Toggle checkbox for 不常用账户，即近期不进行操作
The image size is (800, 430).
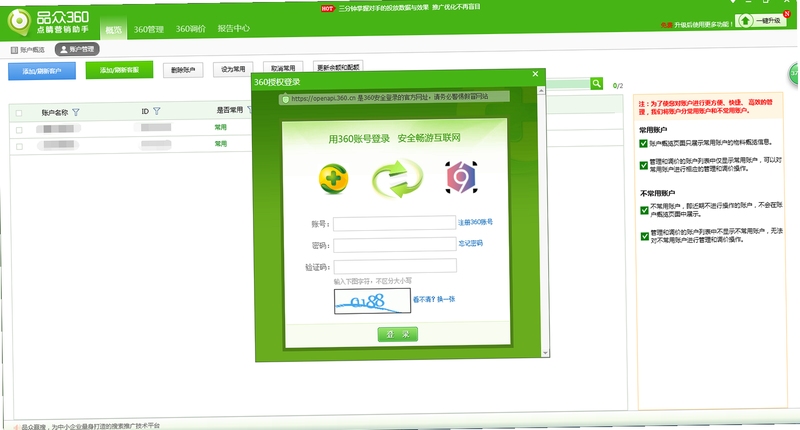coord(644,210)
